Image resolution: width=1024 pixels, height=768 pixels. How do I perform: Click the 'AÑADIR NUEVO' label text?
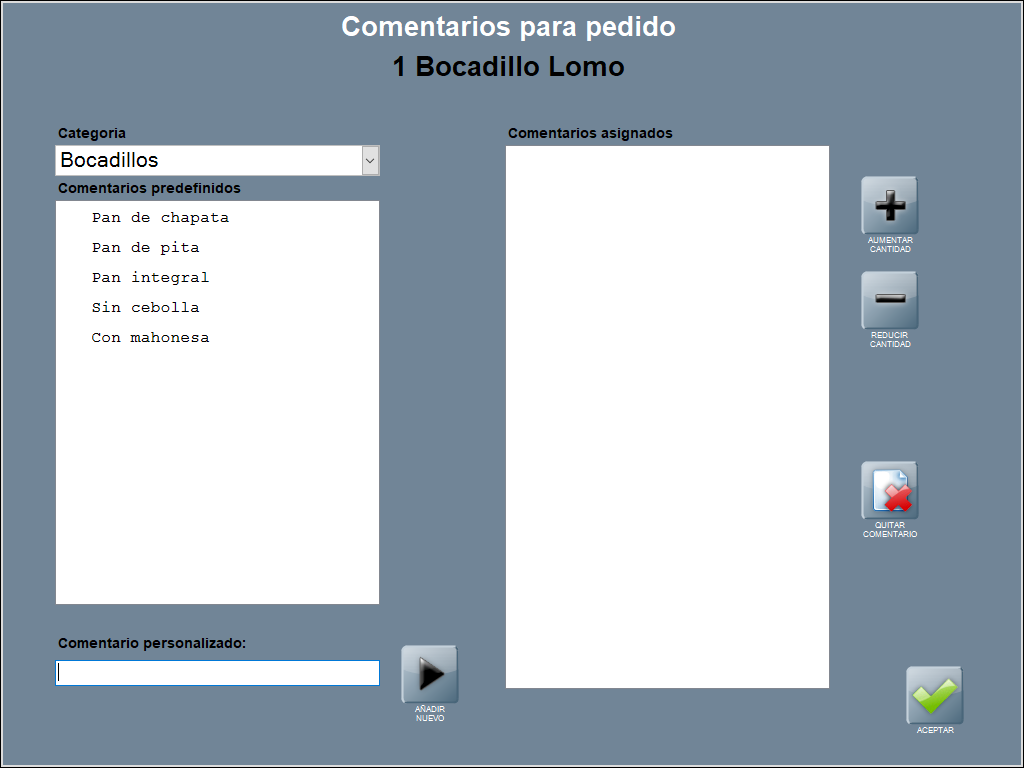pyautogui.click(x=429, y=714)
